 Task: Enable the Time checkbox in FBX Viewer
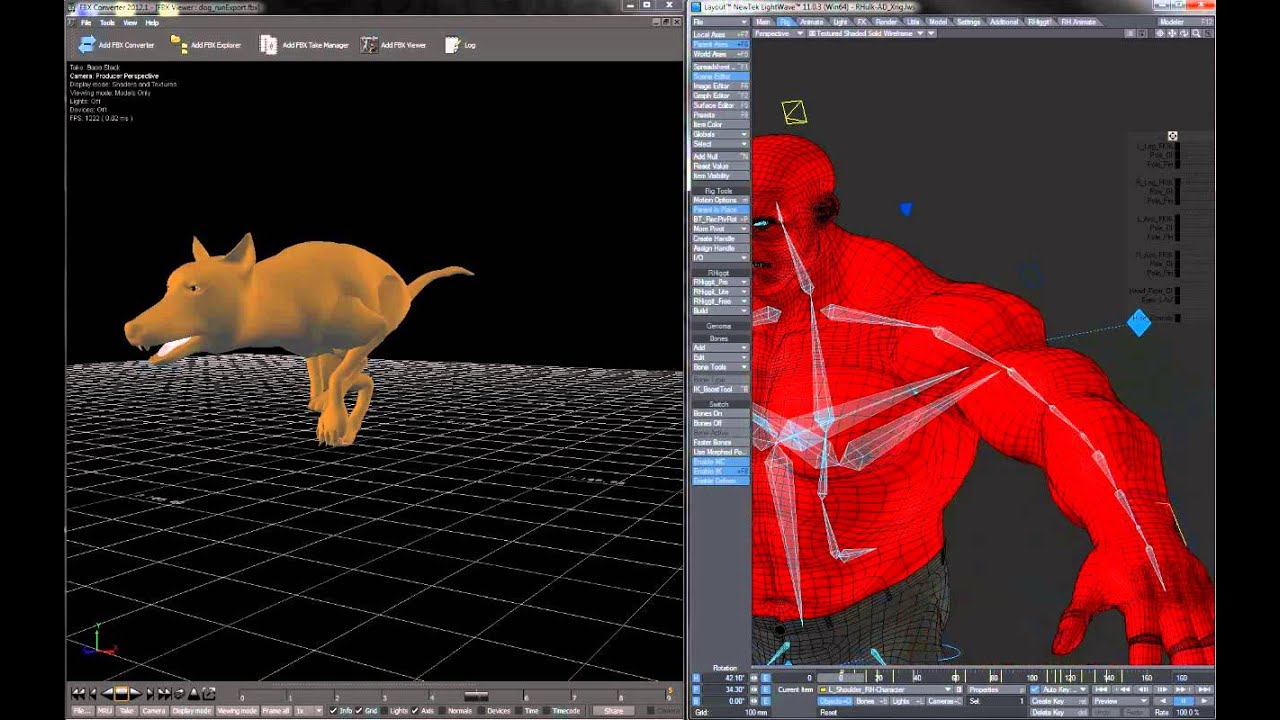tap(519, 711)
